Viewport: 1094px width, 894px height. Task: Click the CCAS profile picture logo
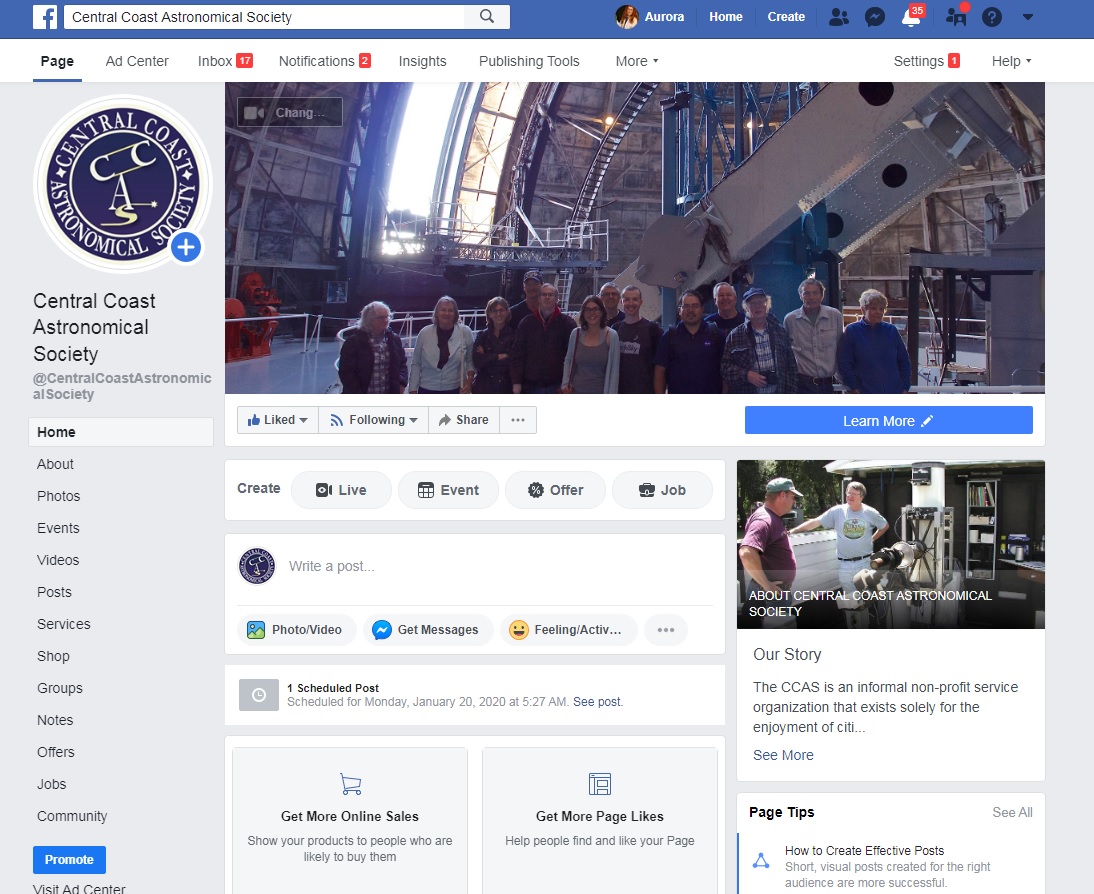tap(123, 184)
